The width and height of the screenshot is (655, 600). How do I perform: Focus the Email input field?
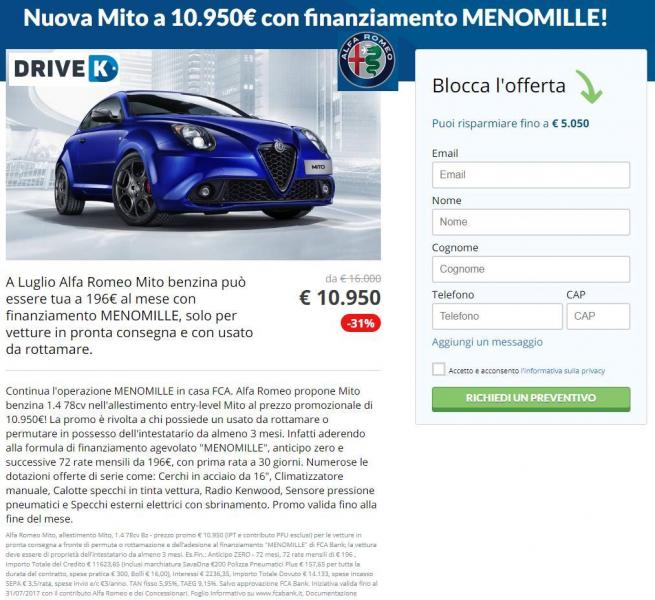(x=531, y=175)
